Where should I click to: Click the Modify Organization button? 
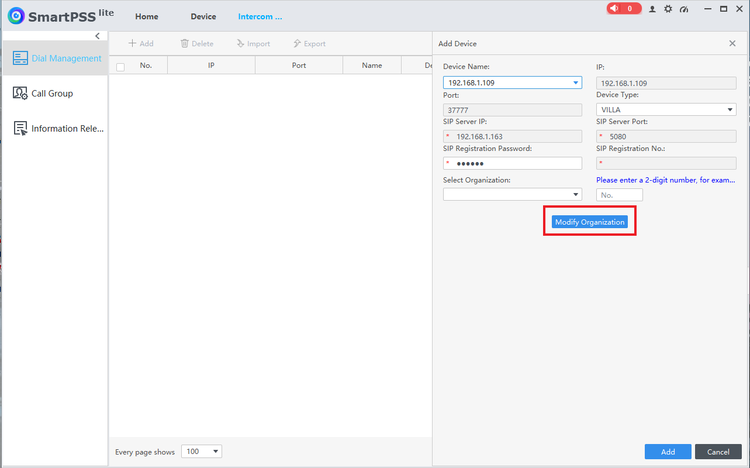[590, 222]
